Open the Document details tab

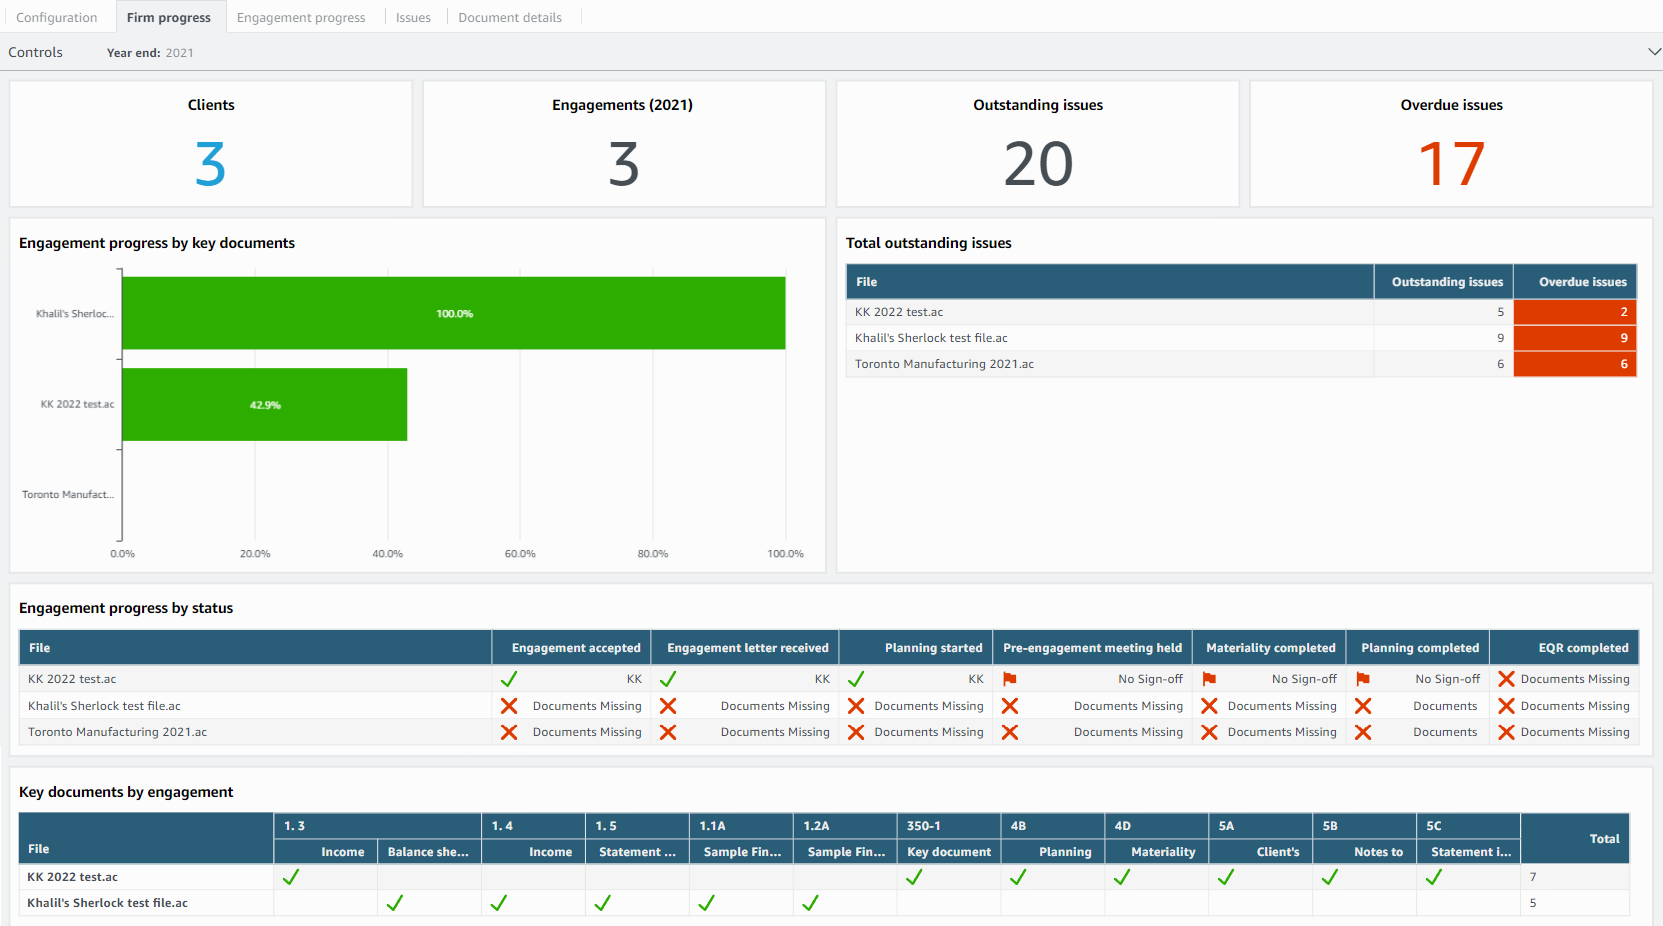510,18
